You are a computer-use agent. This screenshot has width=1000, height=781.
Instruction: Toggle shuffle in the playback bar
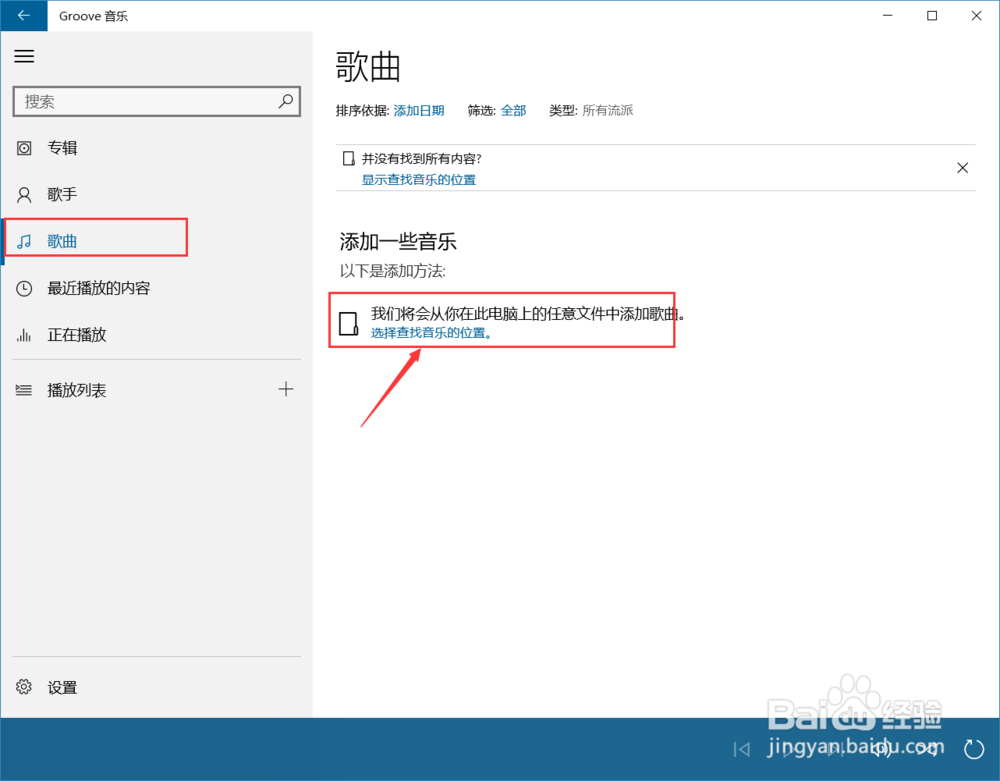tap(927, 749)
